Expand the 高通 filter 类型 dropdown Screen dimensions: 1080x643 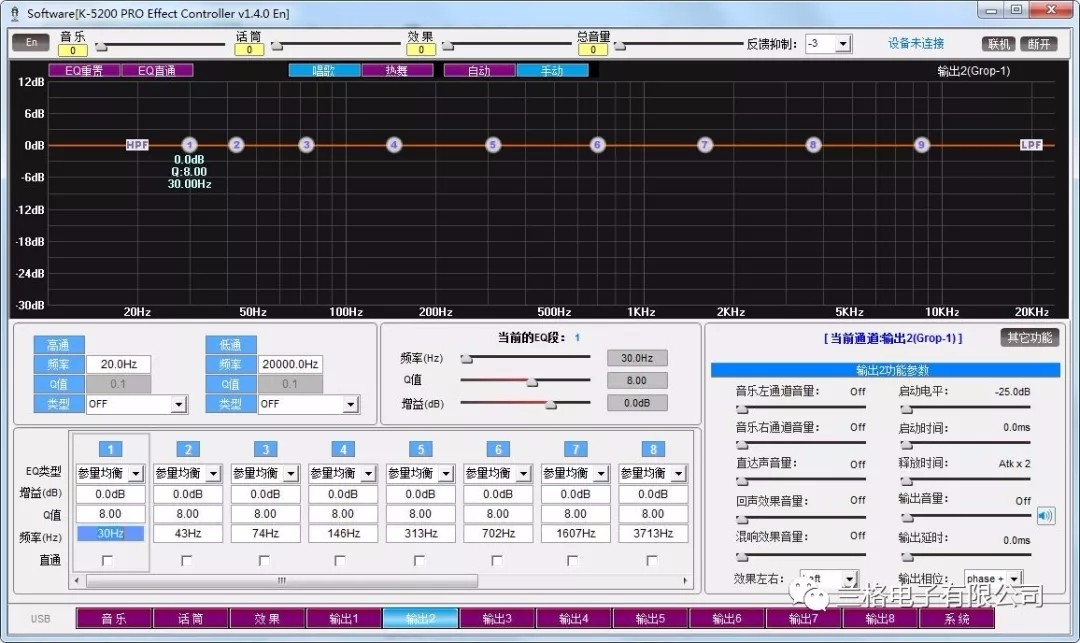178,405
